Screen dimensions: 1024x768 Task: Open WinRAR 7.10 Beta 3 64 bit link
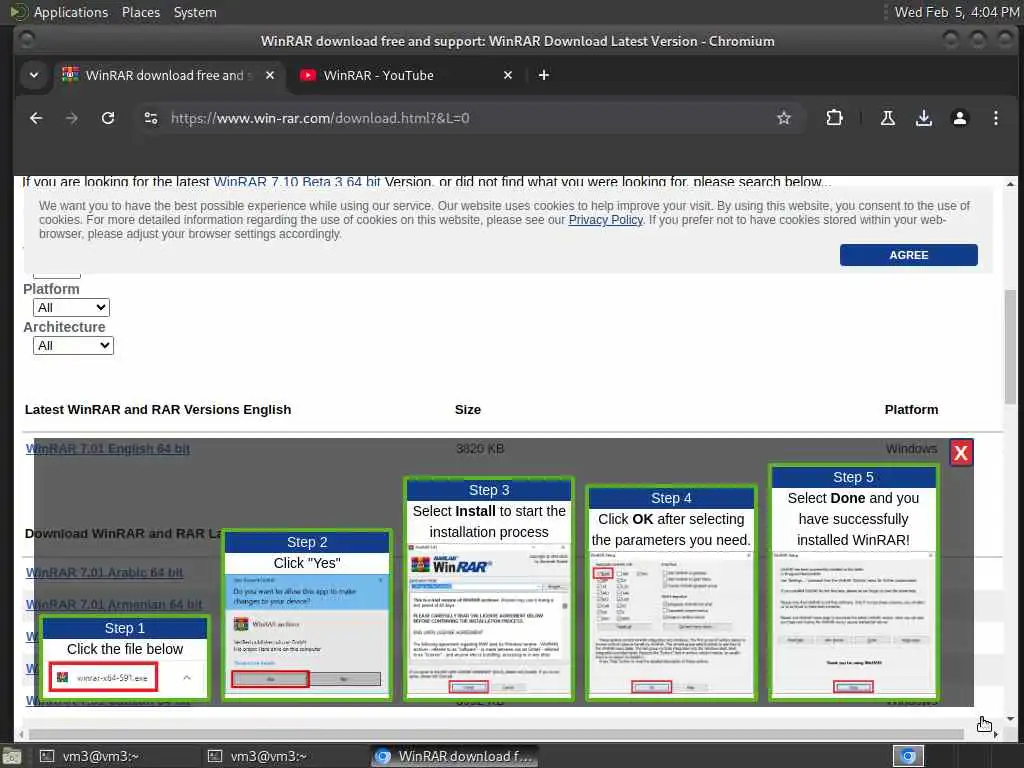point(297,182)
